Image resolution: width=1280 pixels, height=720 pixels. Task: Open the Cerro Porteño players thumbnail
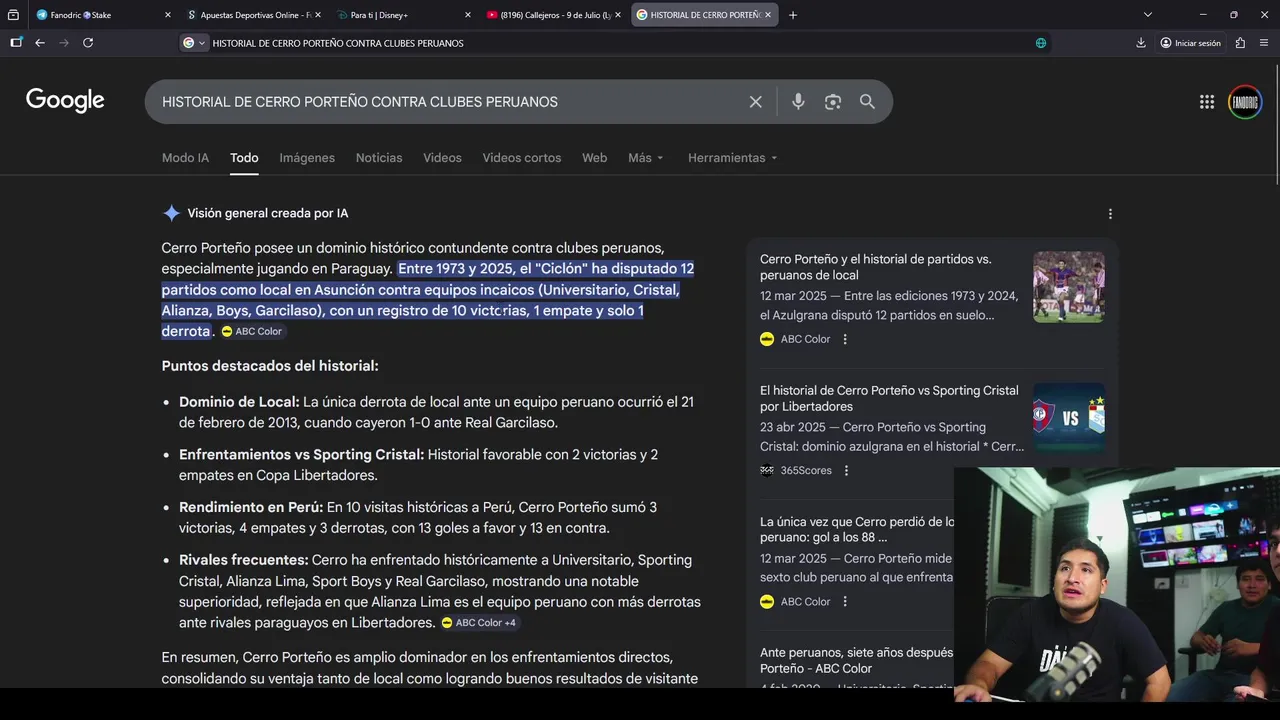pyautogui.click(x=1069, y=287)
